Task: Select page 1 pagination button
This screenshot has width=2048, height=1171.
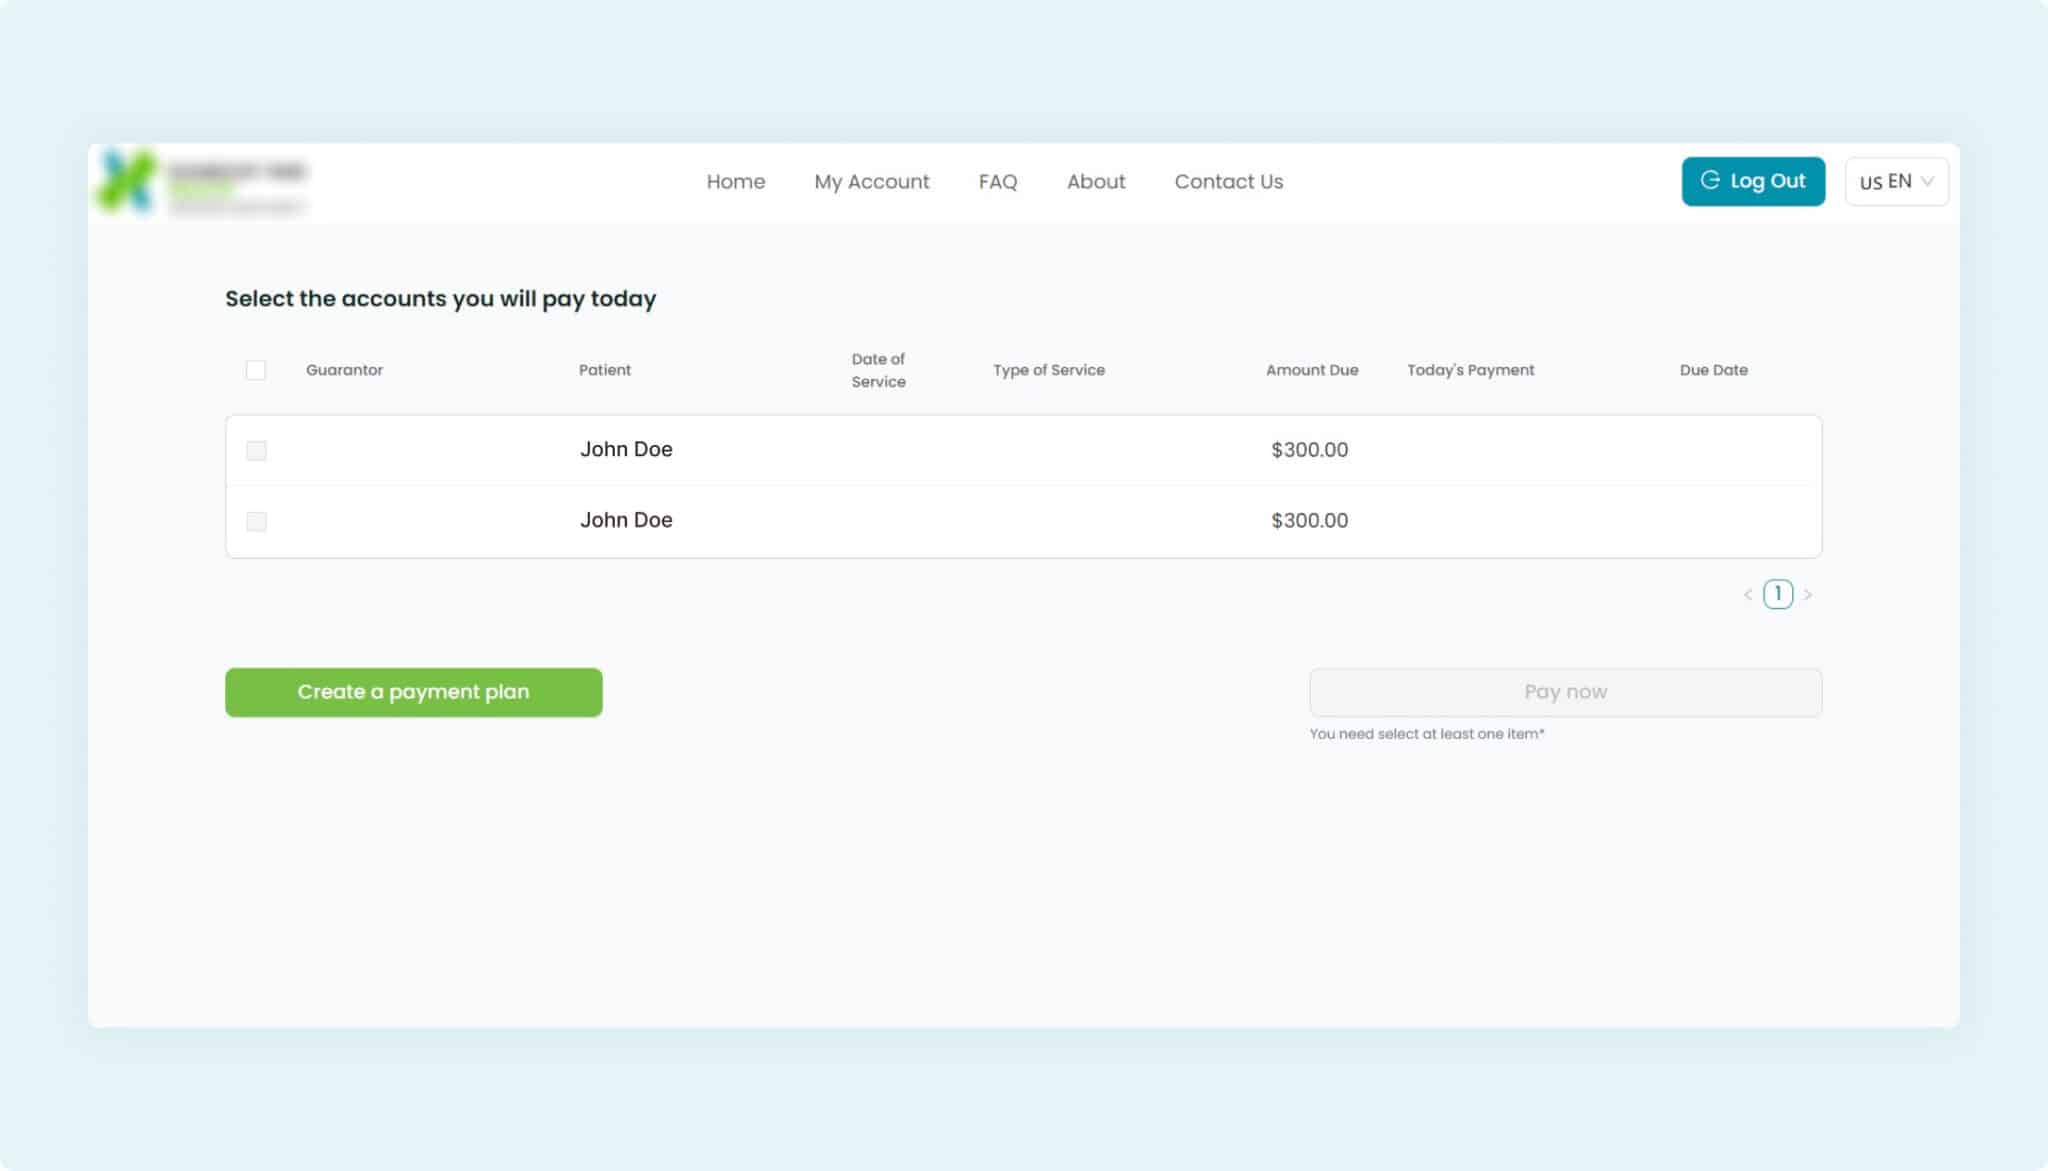Action: click(1778, 593)
